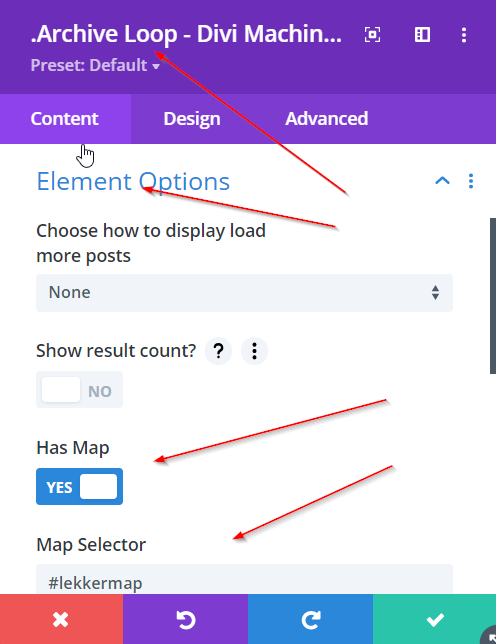The height and width of the screenshot is (644, 496).
Task: Open the Show result count options dots menu
Action: (x=255, y=351)
